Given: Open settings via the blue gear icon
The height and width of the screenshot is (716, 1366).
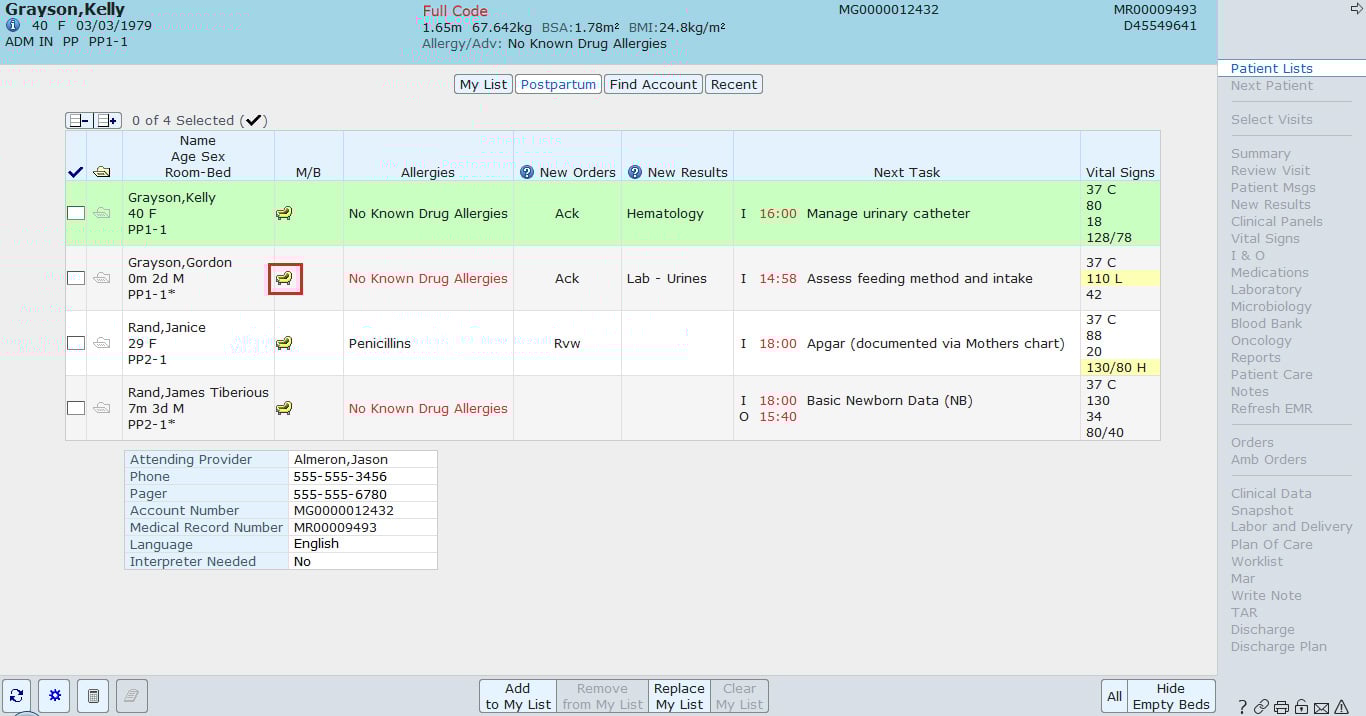Looking at the screenshot, I should point(55,696).
